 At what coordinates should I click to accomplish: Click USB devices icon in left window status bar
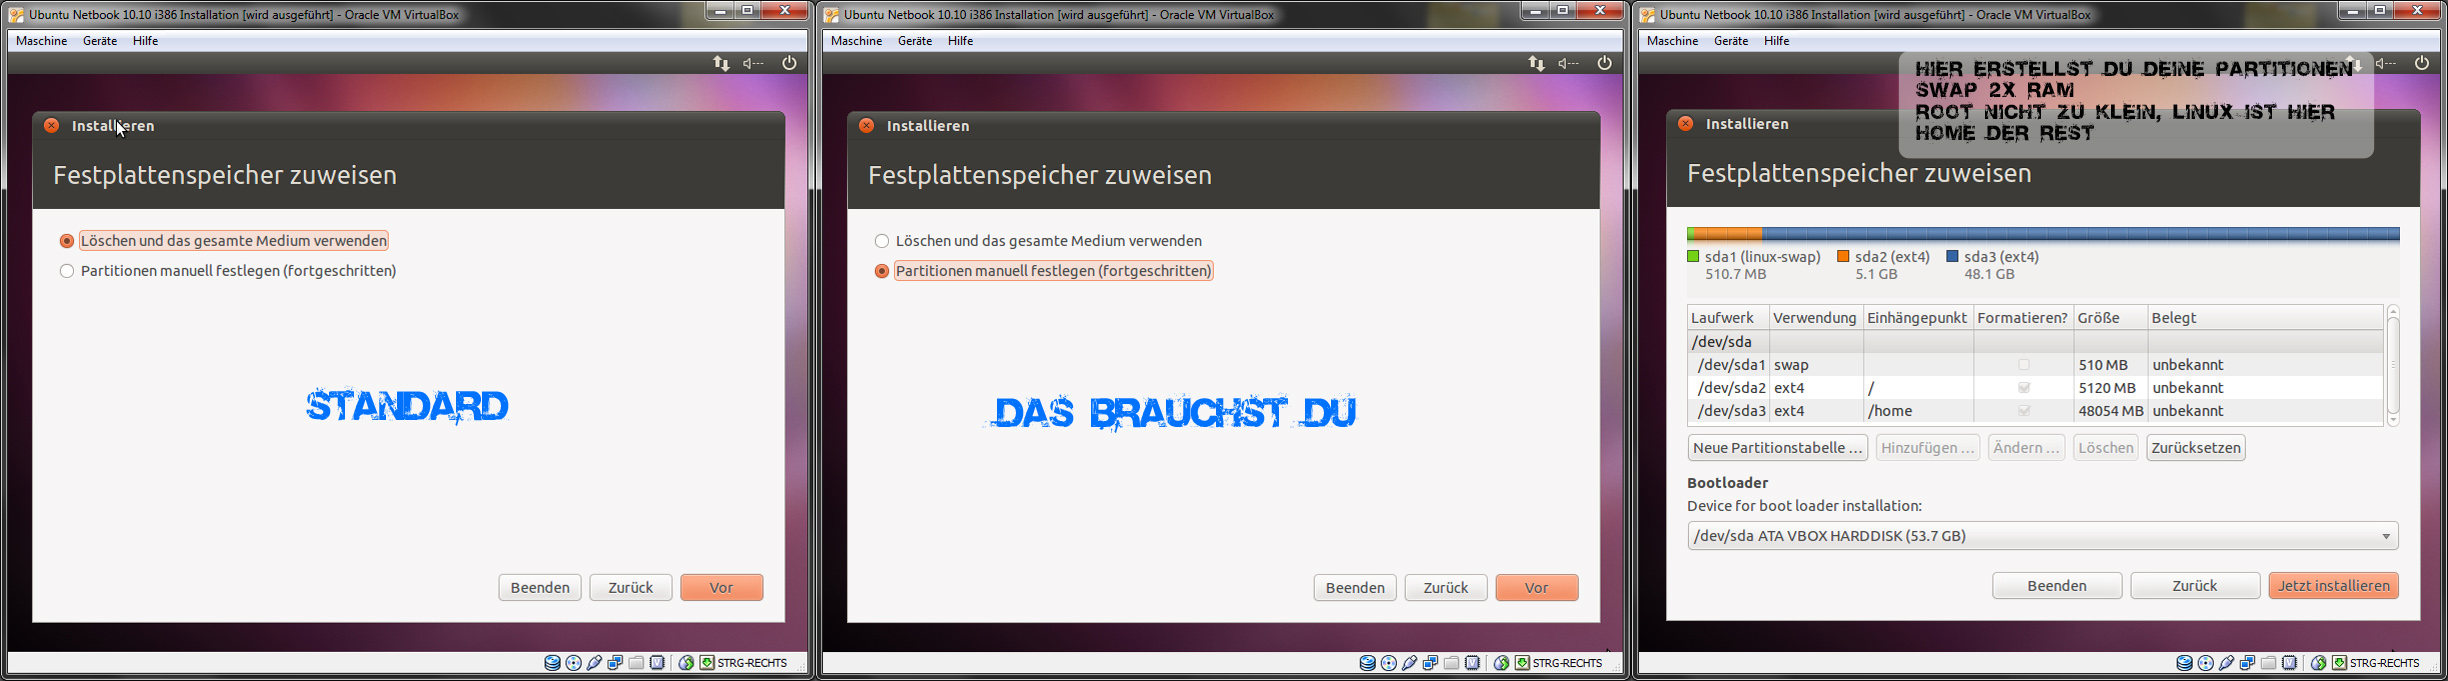pos(594,663)
